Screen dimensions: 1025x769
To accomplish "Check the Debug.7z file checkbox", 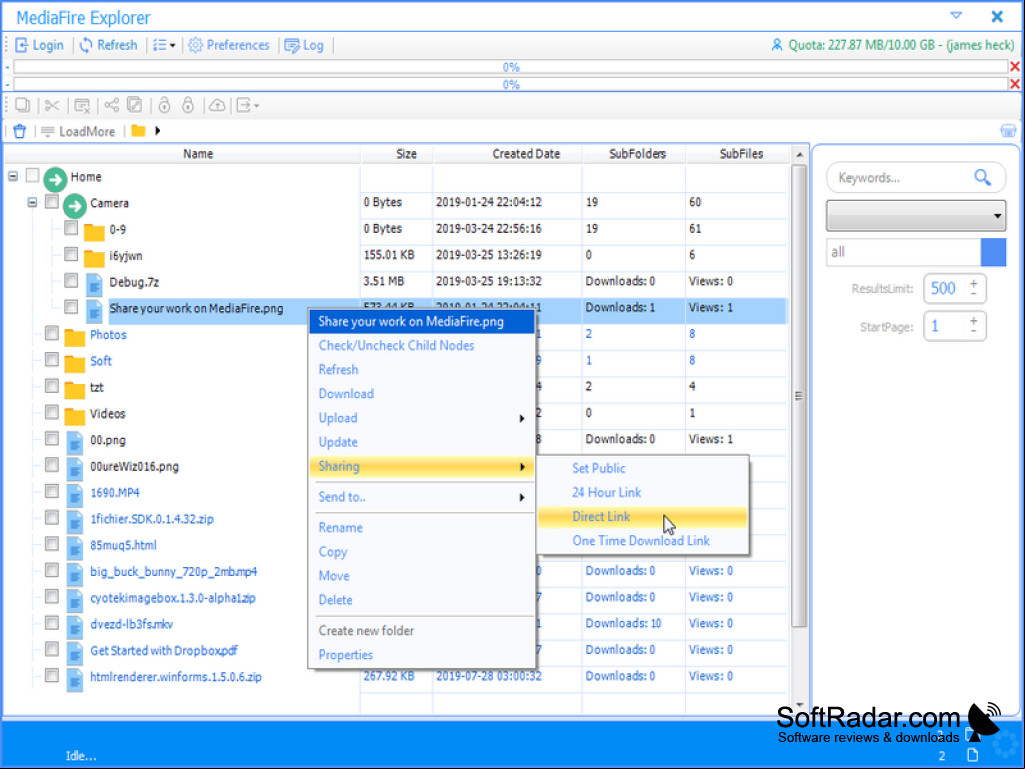I will (71, 281).
